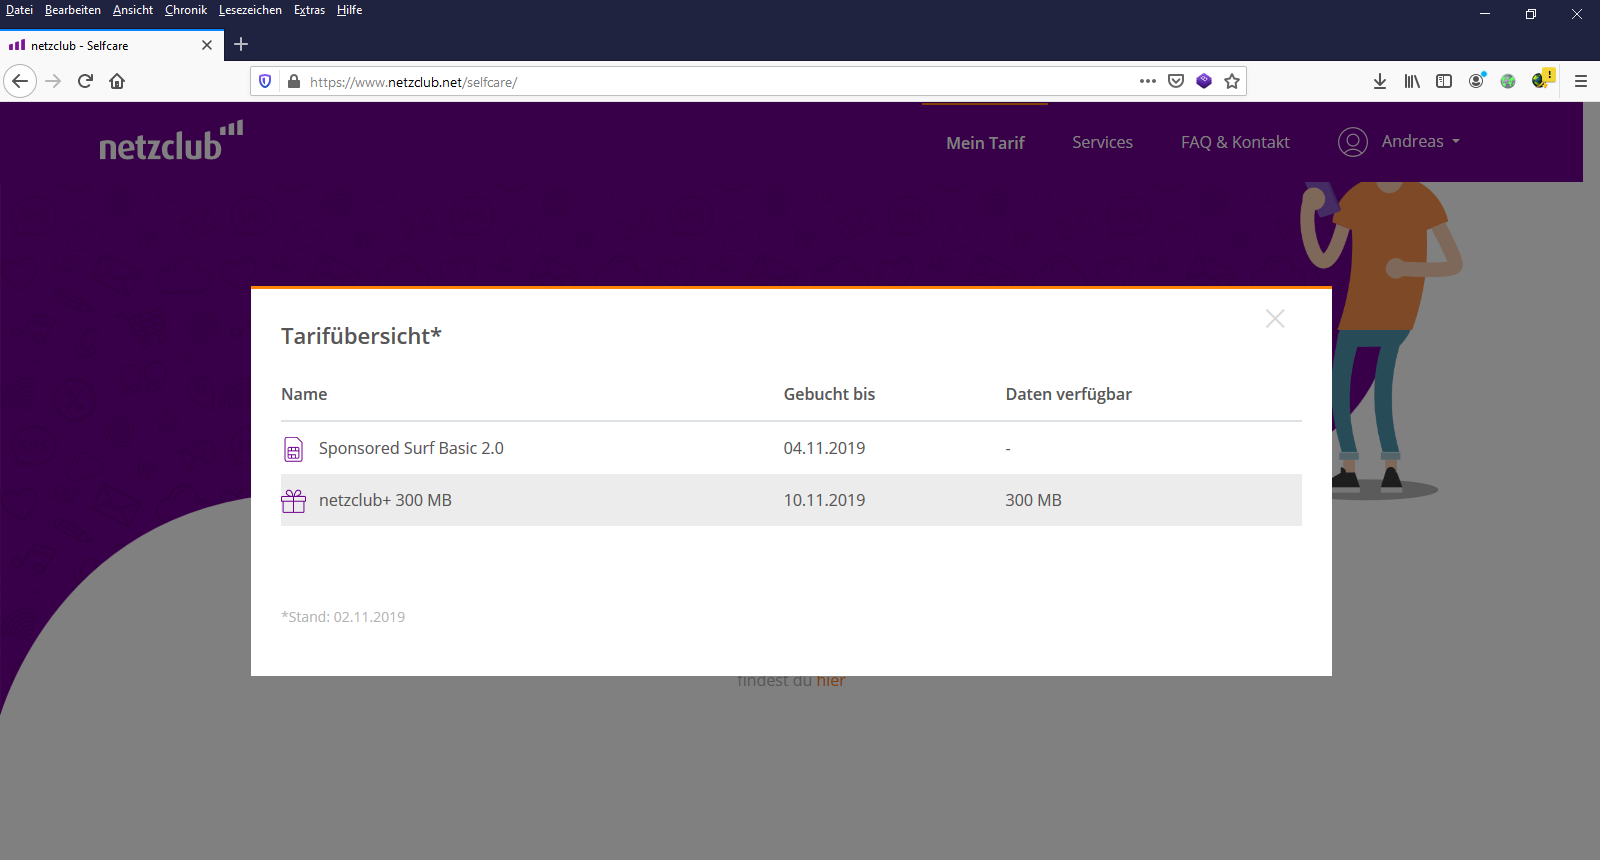Screen dimensions: 1600x860
Task: Open the Chronik menu
Action: (186, 10)
